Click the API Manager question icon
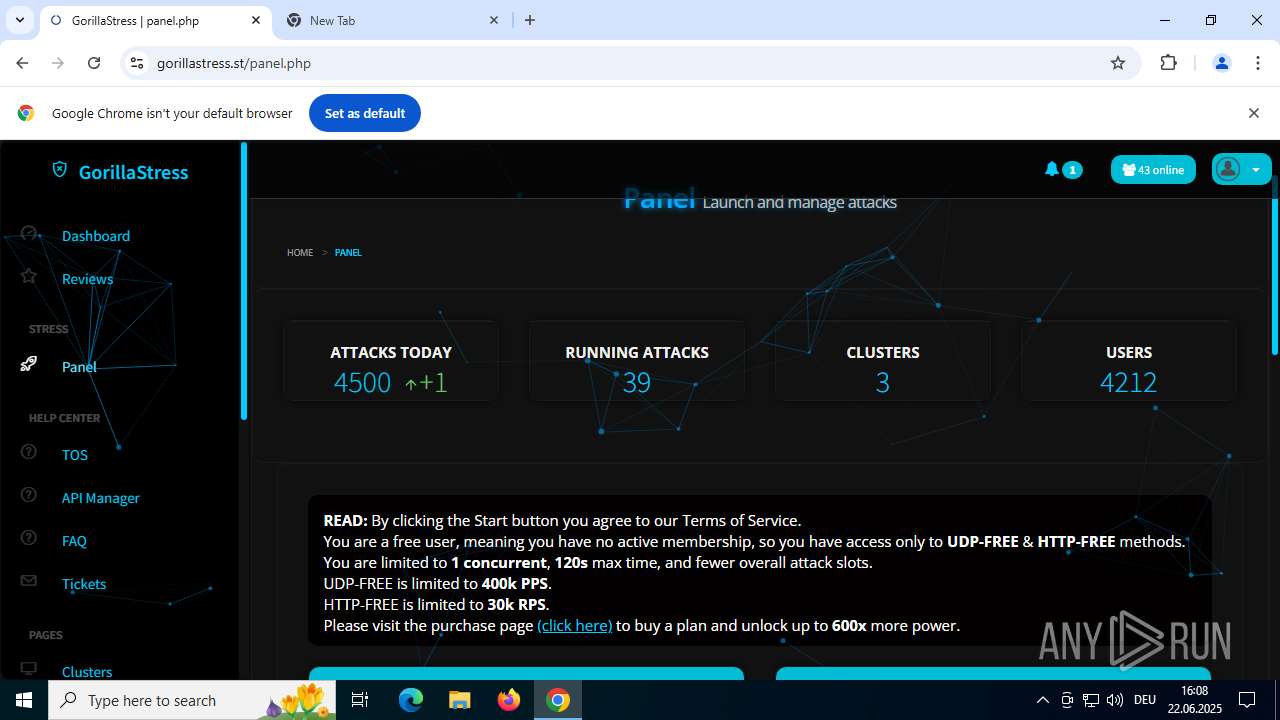Image resolution: width=1280 pixels, height=720 pixels. point(28,495)
